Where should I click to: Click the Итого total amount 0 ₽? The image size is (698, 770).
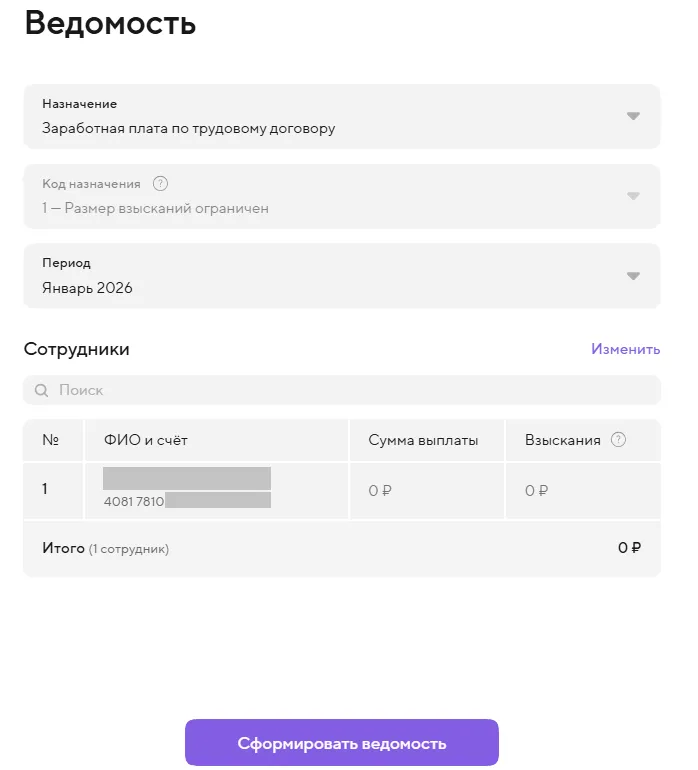pyautogui.click(x=628, y=548)
